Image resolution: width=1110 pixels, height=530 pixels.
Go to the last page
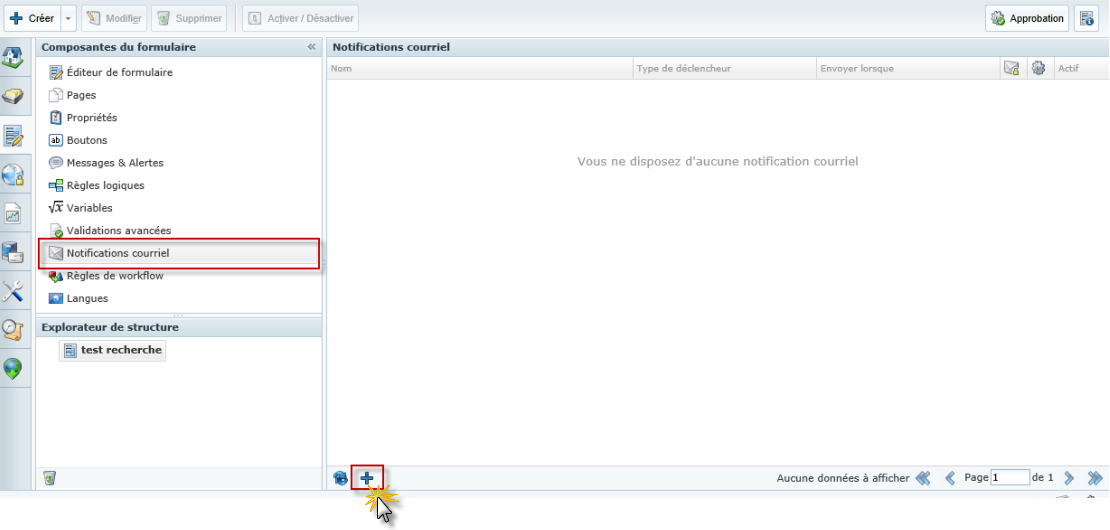tap(1094, 478)
